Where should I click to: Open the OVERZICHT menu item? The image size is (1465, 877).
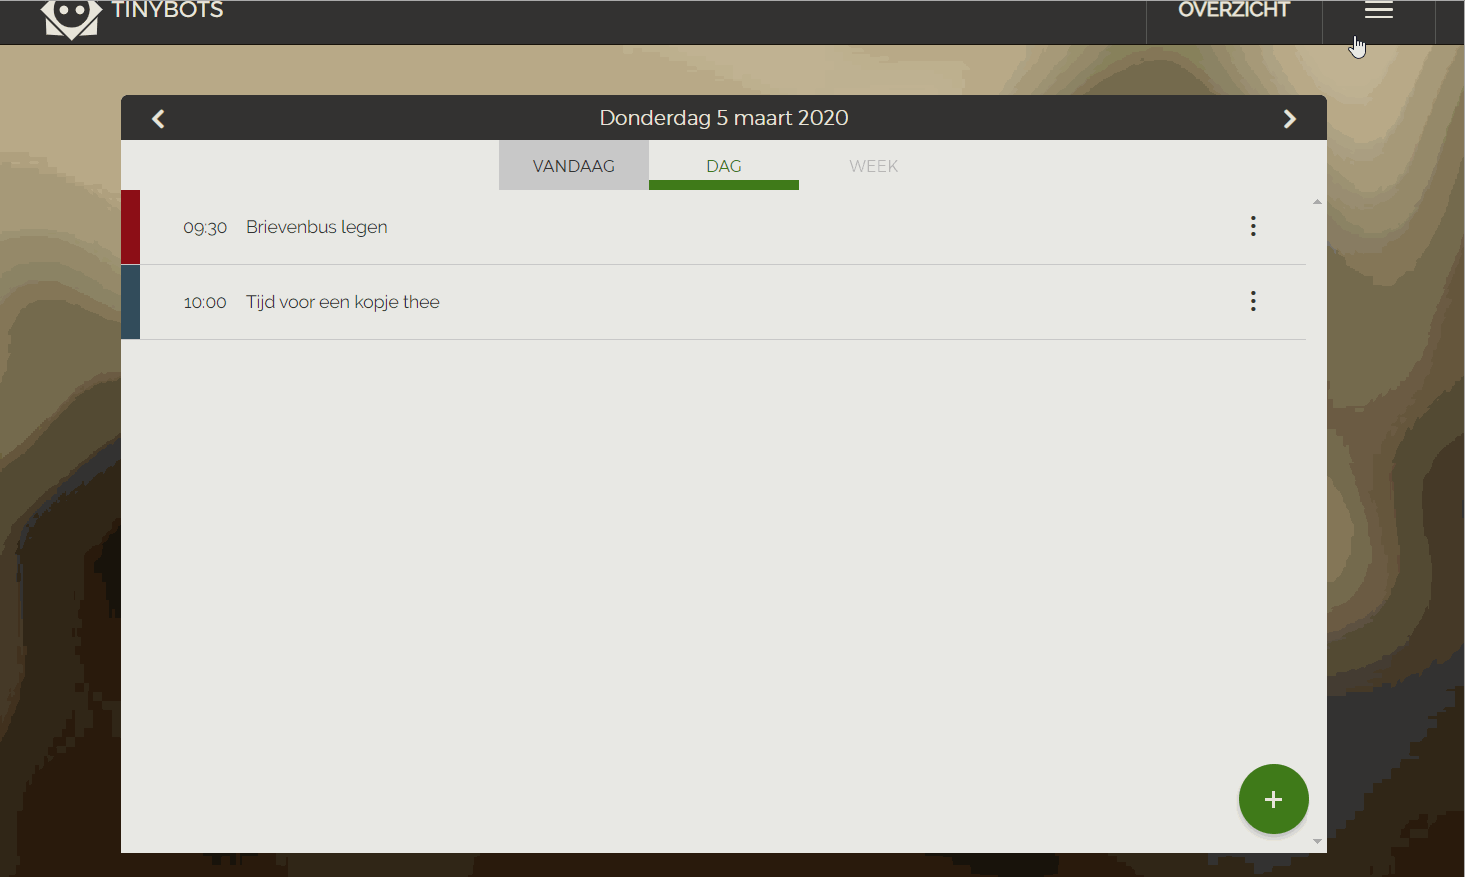click(1234, 11)
